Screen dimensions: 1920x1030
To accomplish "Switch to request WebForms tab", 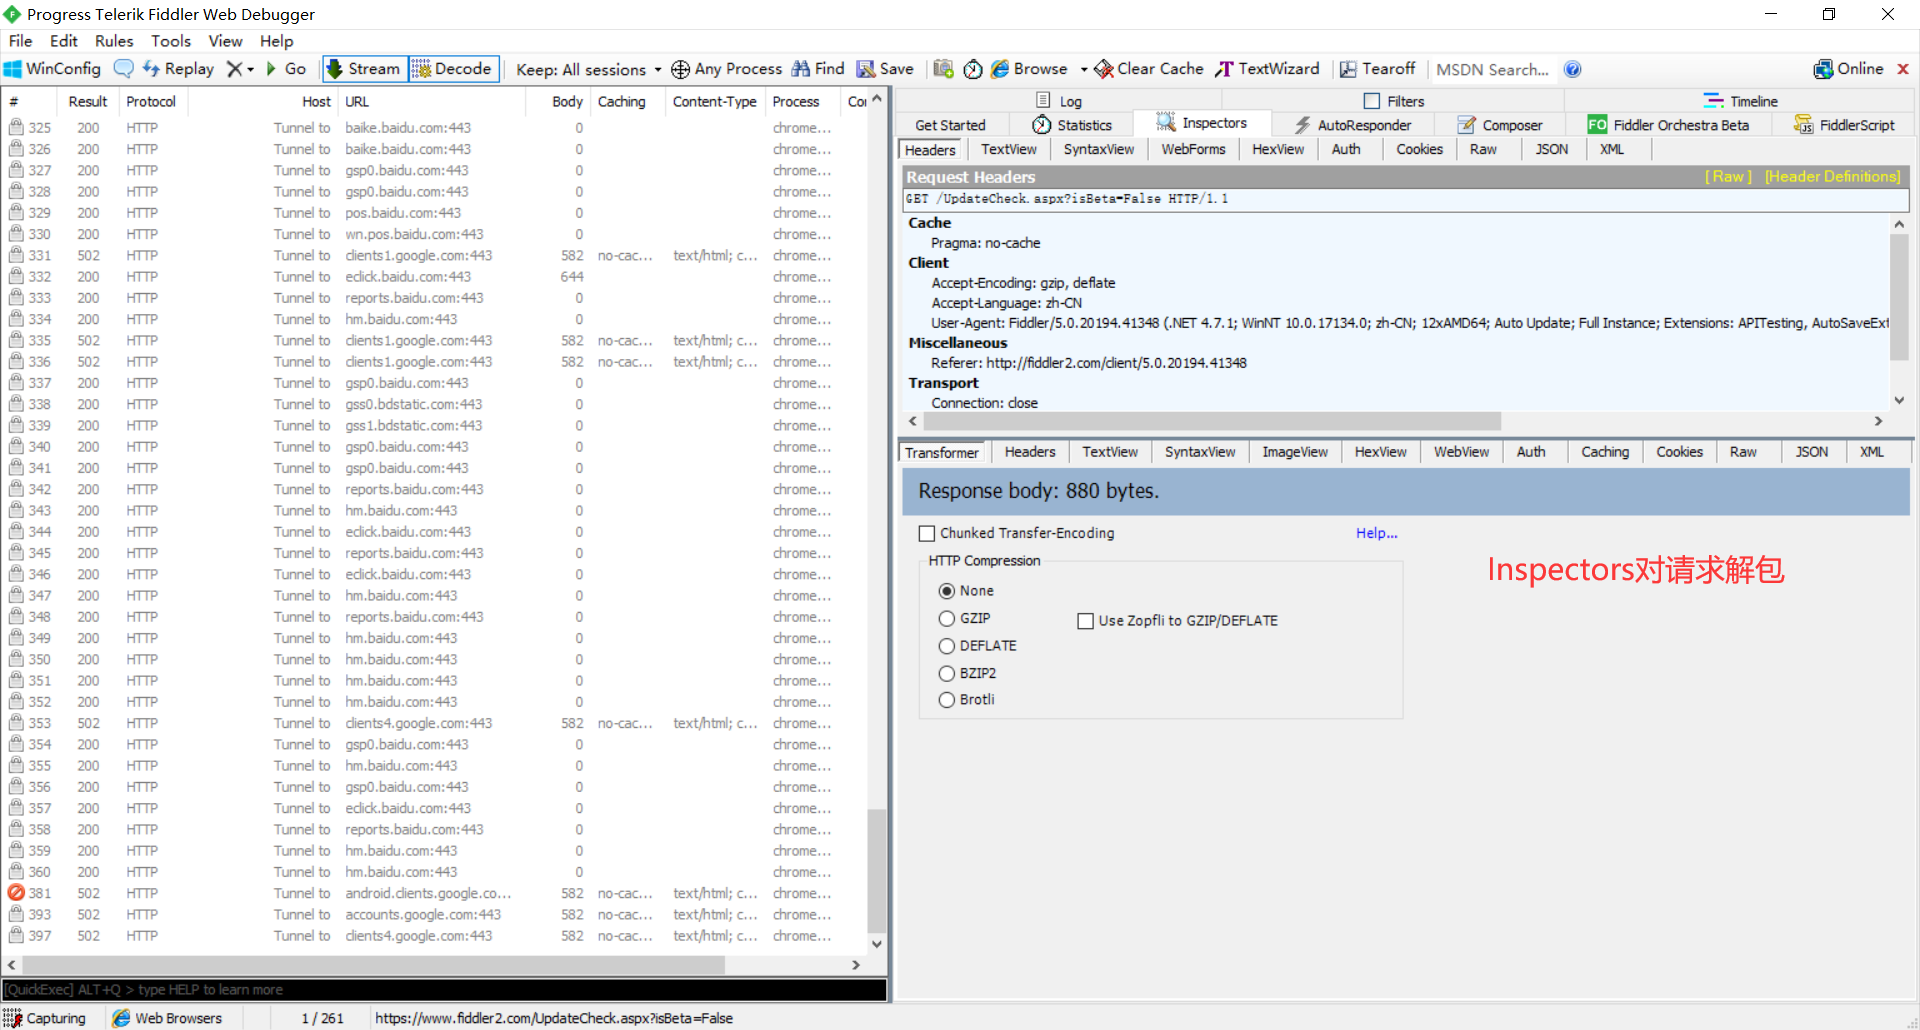I will (x=1193, y=150).
